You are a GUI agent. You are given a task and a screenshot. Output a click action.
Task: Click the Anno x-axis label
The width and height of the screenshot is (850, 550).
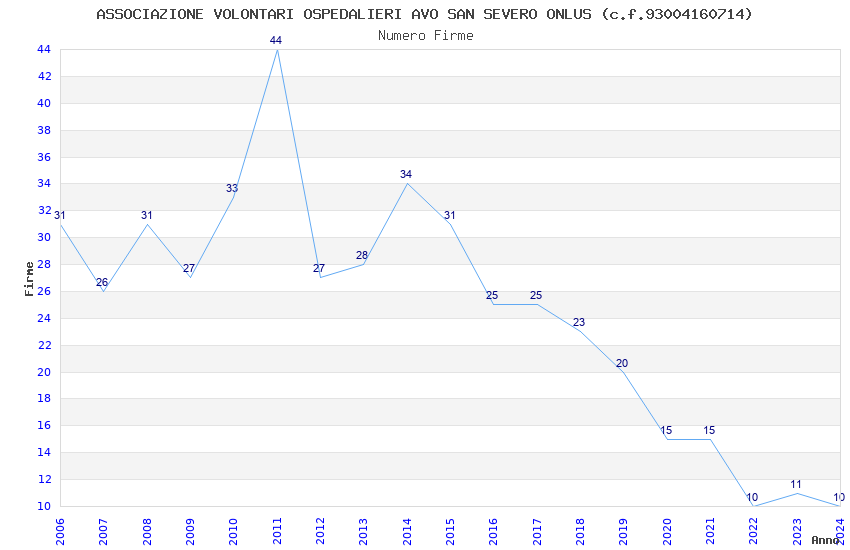825,540
